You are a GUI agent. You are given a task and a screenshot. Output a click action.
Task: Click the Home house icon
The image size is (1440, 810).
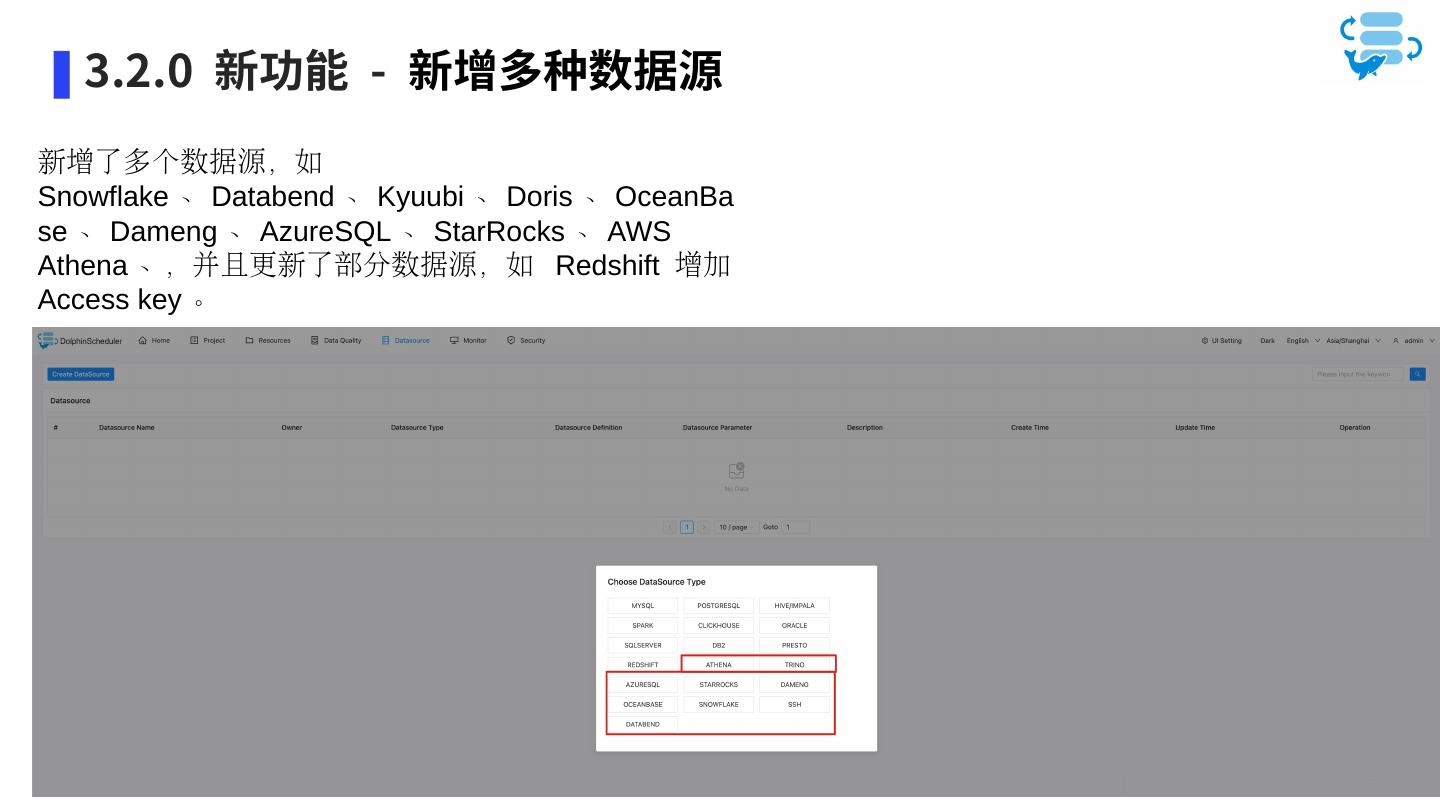pos(143,341)
